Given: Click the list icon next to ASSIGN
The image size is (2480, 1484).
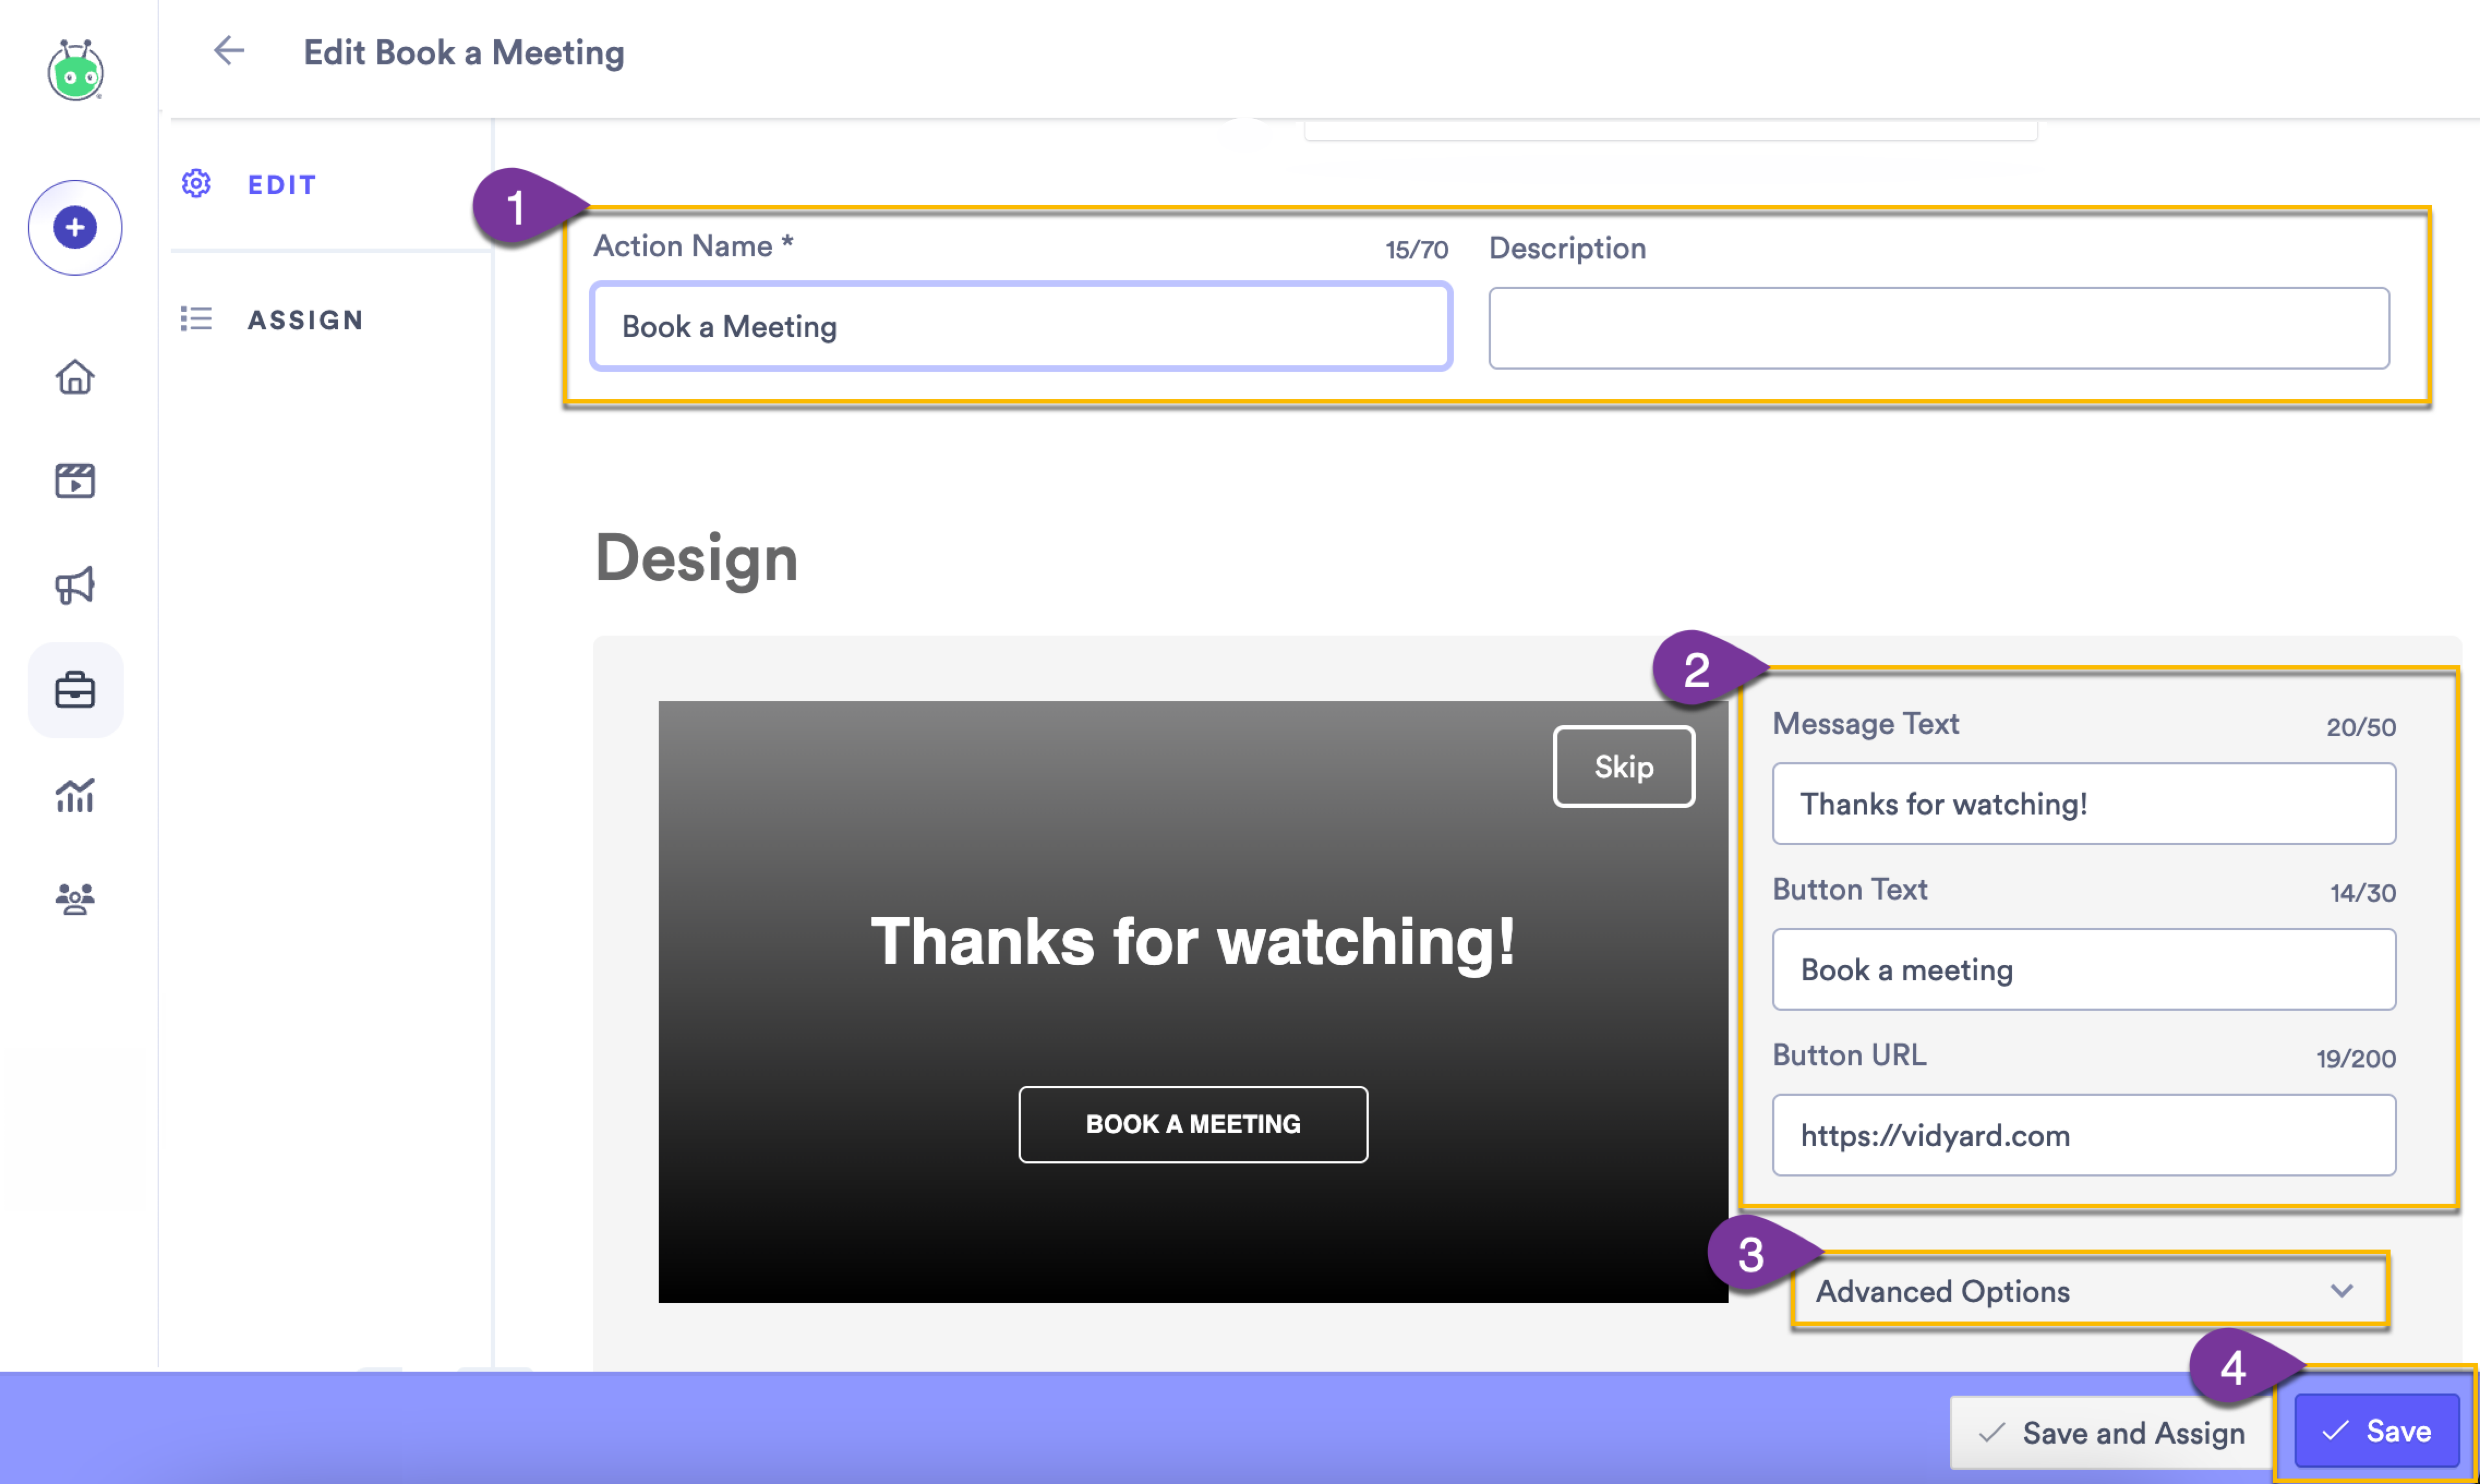Looking at the screenshot, I should [196, 319].
